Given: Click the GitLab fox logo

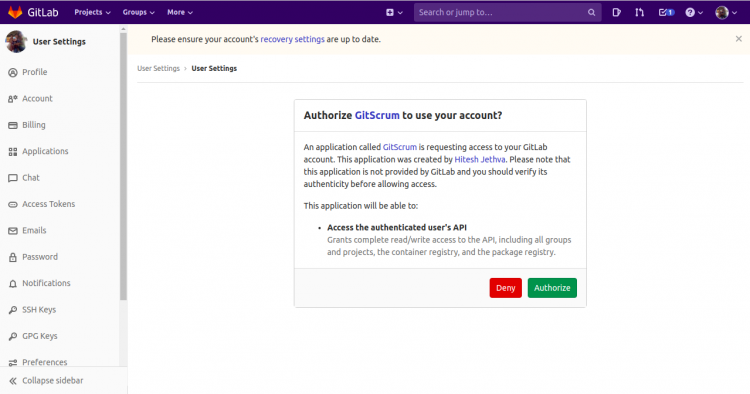Looking at the screenshot, I should click(x=15, y=12).
